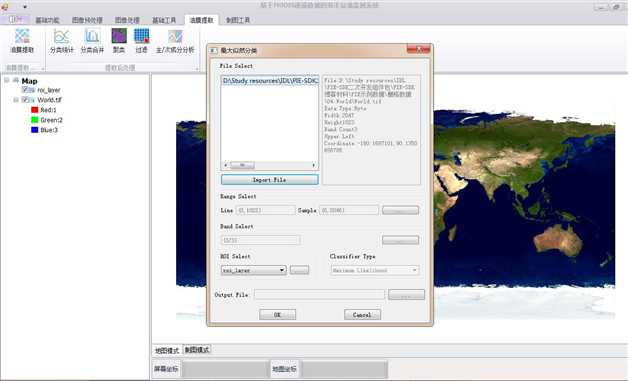Click the file list scroll-left arrow

(225, 165)
